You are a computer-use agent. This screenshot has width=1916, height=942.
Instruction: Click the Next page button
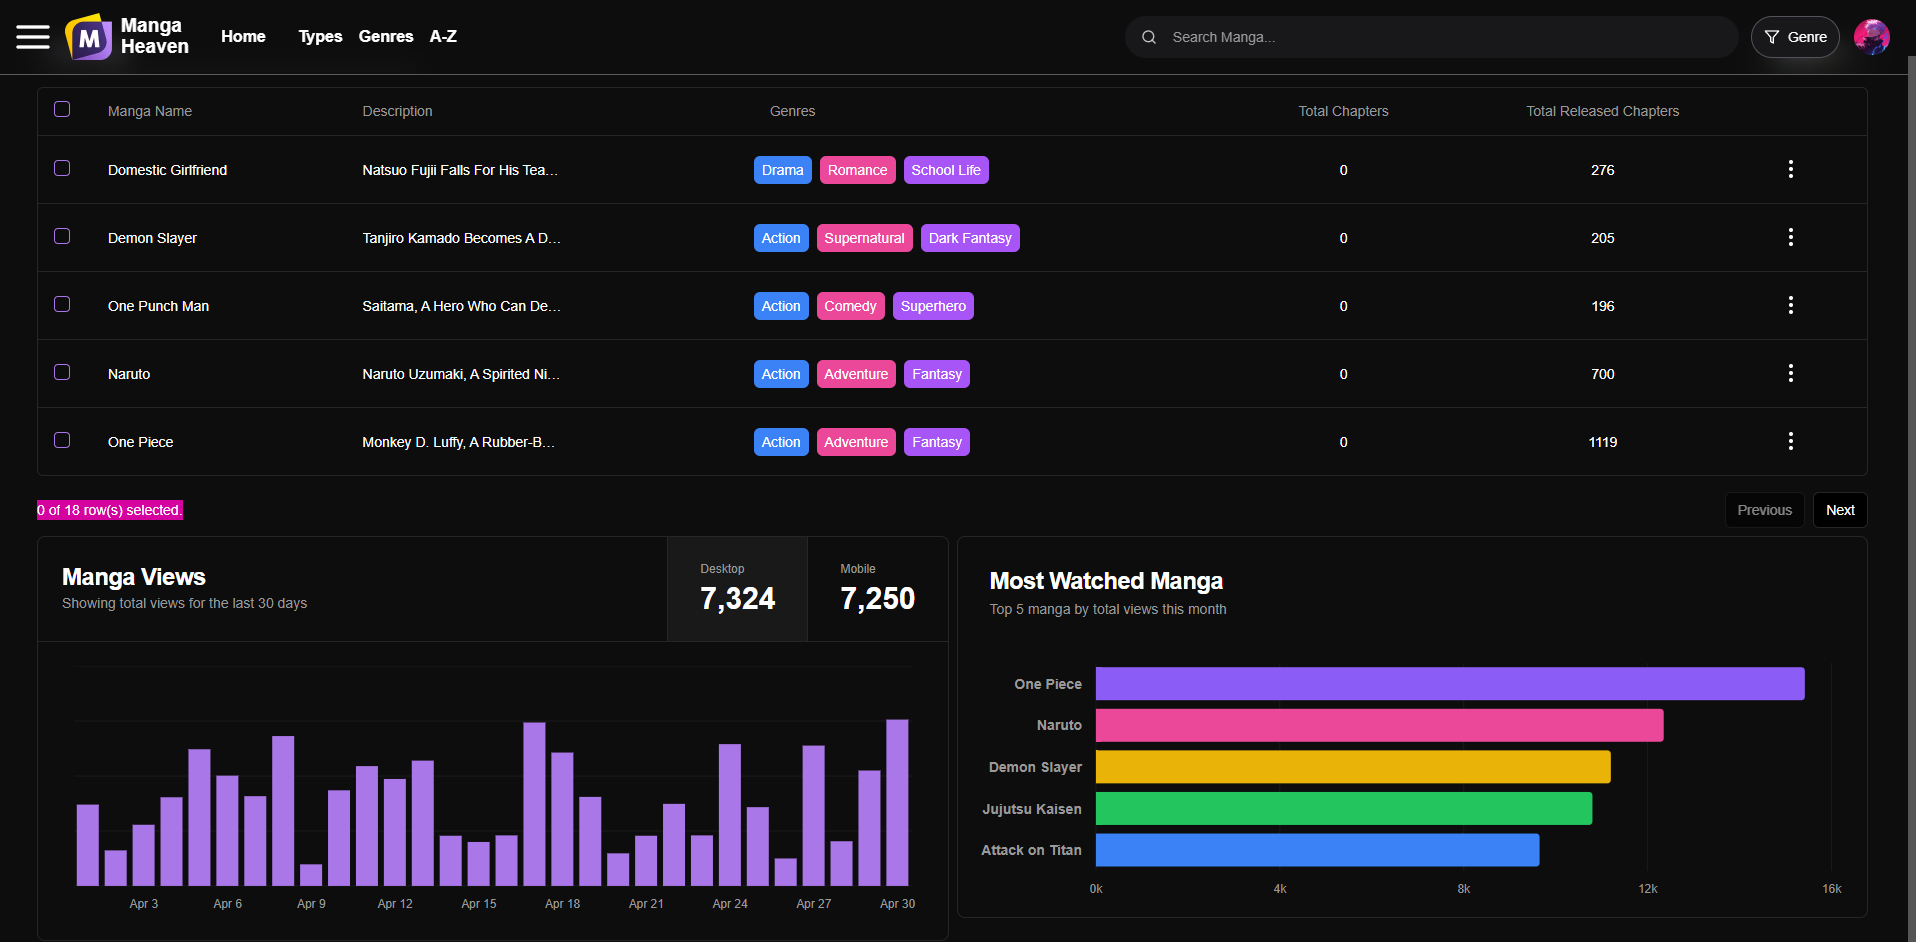1840,510
